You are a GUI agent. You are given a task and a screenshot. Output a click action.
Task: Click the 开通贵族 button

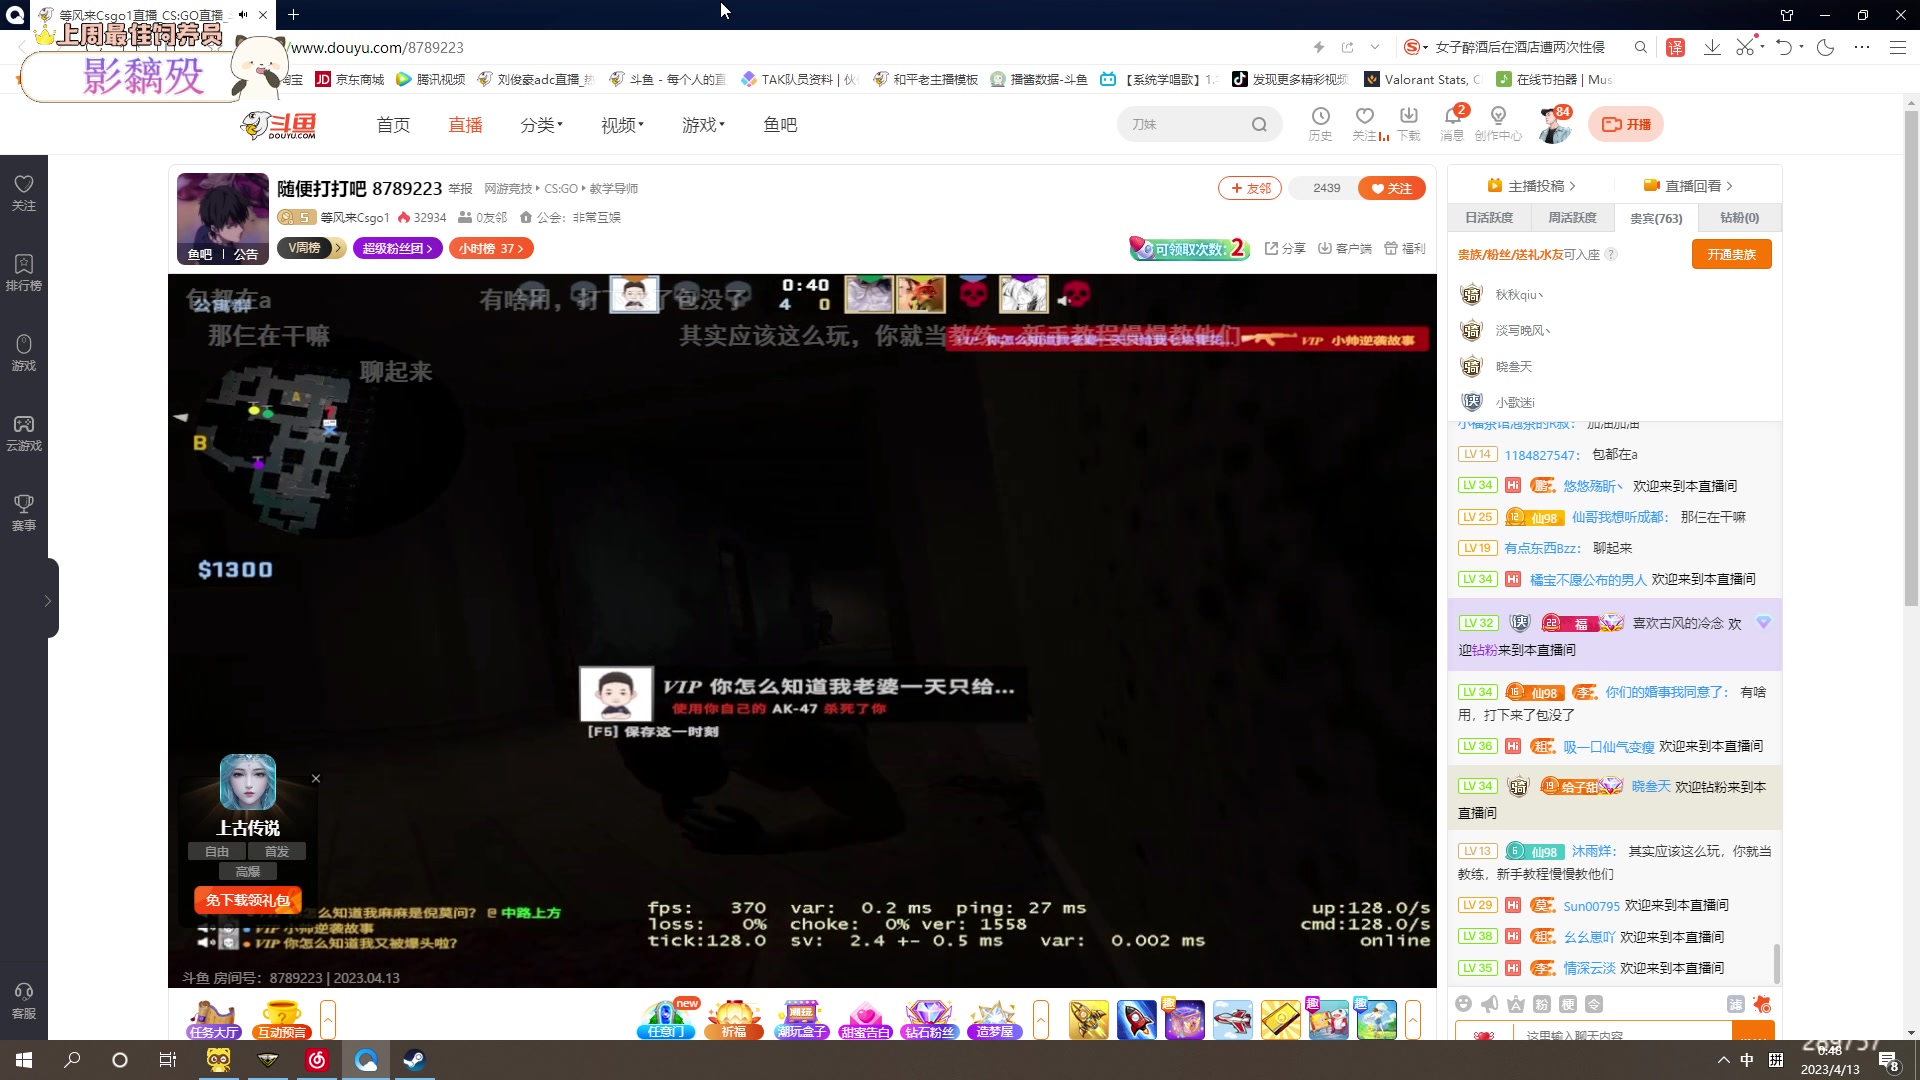pos(1730,254)
